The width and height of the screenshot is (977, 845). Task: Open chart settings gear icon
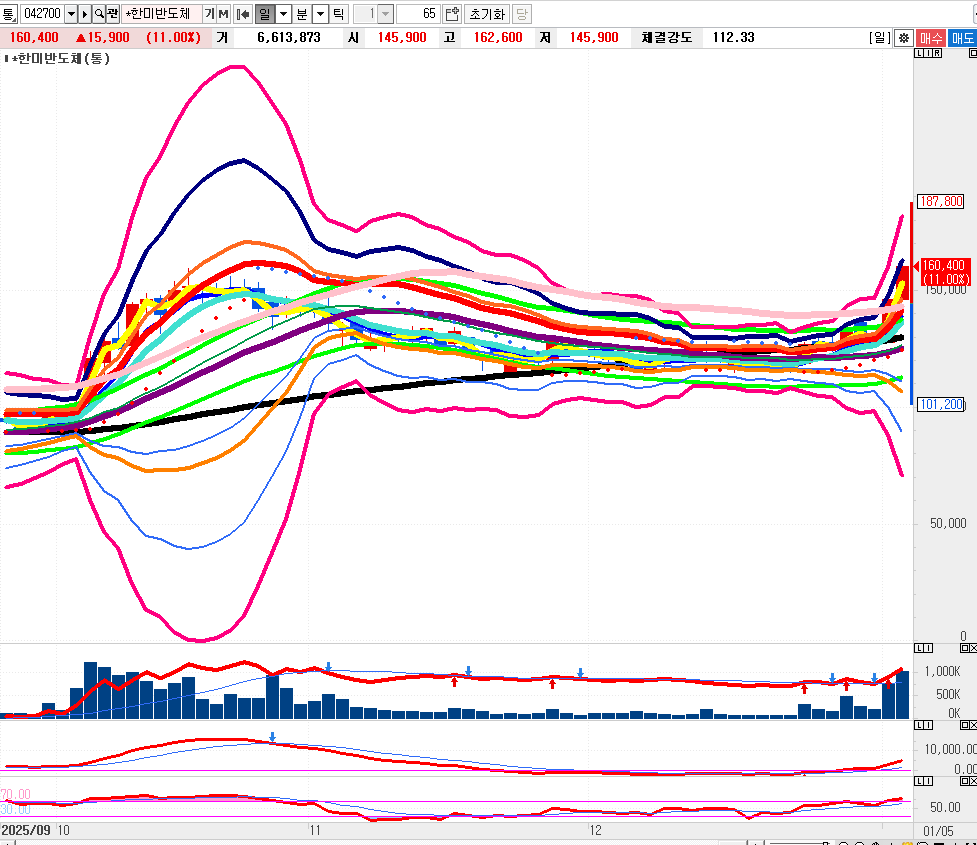[x=904, y=38]
